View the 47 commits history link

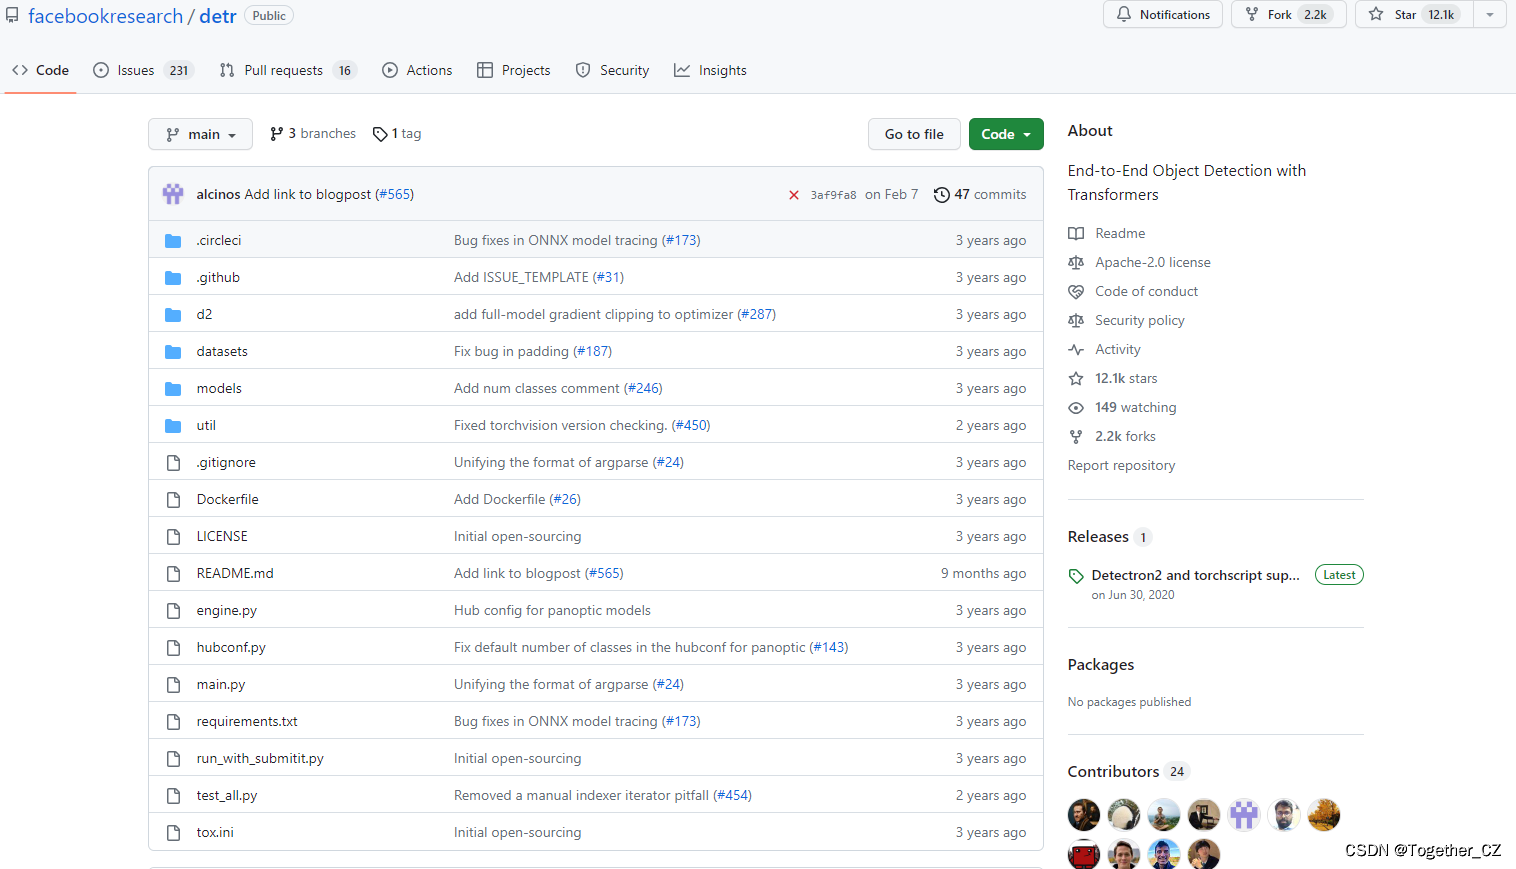click(x=980, y=194)
